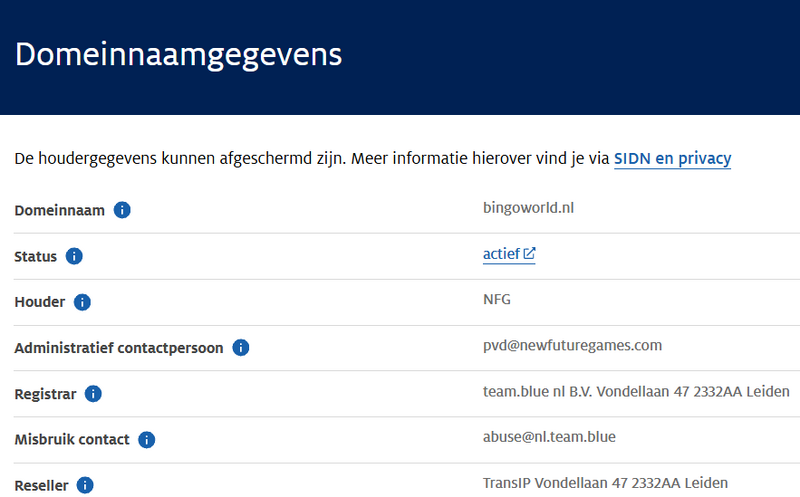Click the Domeinnaamgegevens page heading
Viewport: 800px width, 497px height.
tap(179, 55)
